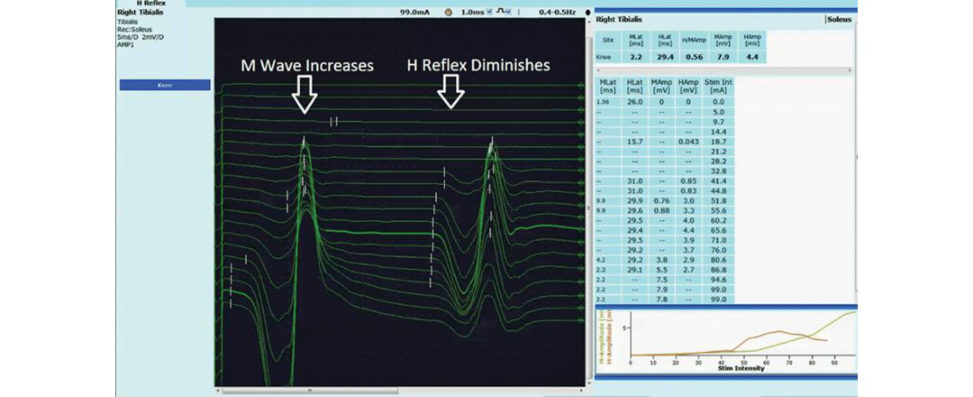Select the stimulus intensity cell 14.4
Viewport: 973px width, 397px height.
tap(719, 132)
